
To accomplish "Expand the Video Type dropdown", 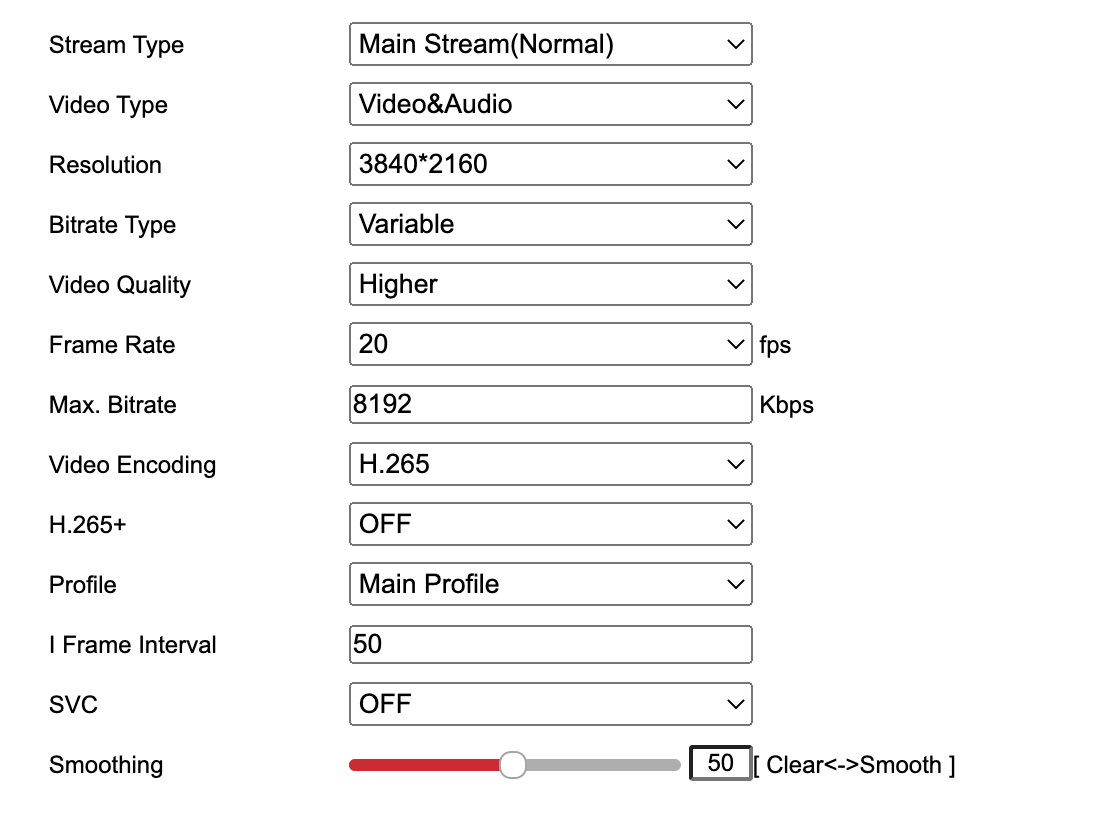I will tap(550, 105).
